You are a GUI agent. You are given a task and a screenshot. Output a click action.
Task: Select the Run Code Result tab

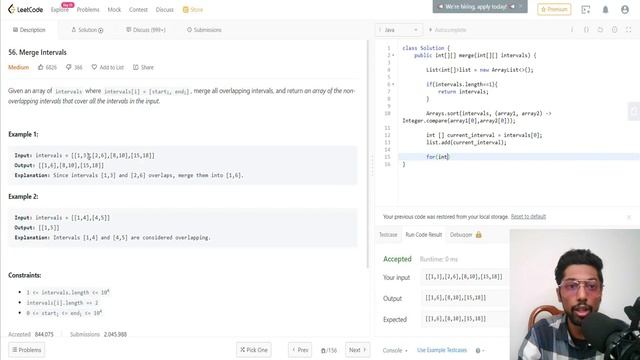[424, 235]
